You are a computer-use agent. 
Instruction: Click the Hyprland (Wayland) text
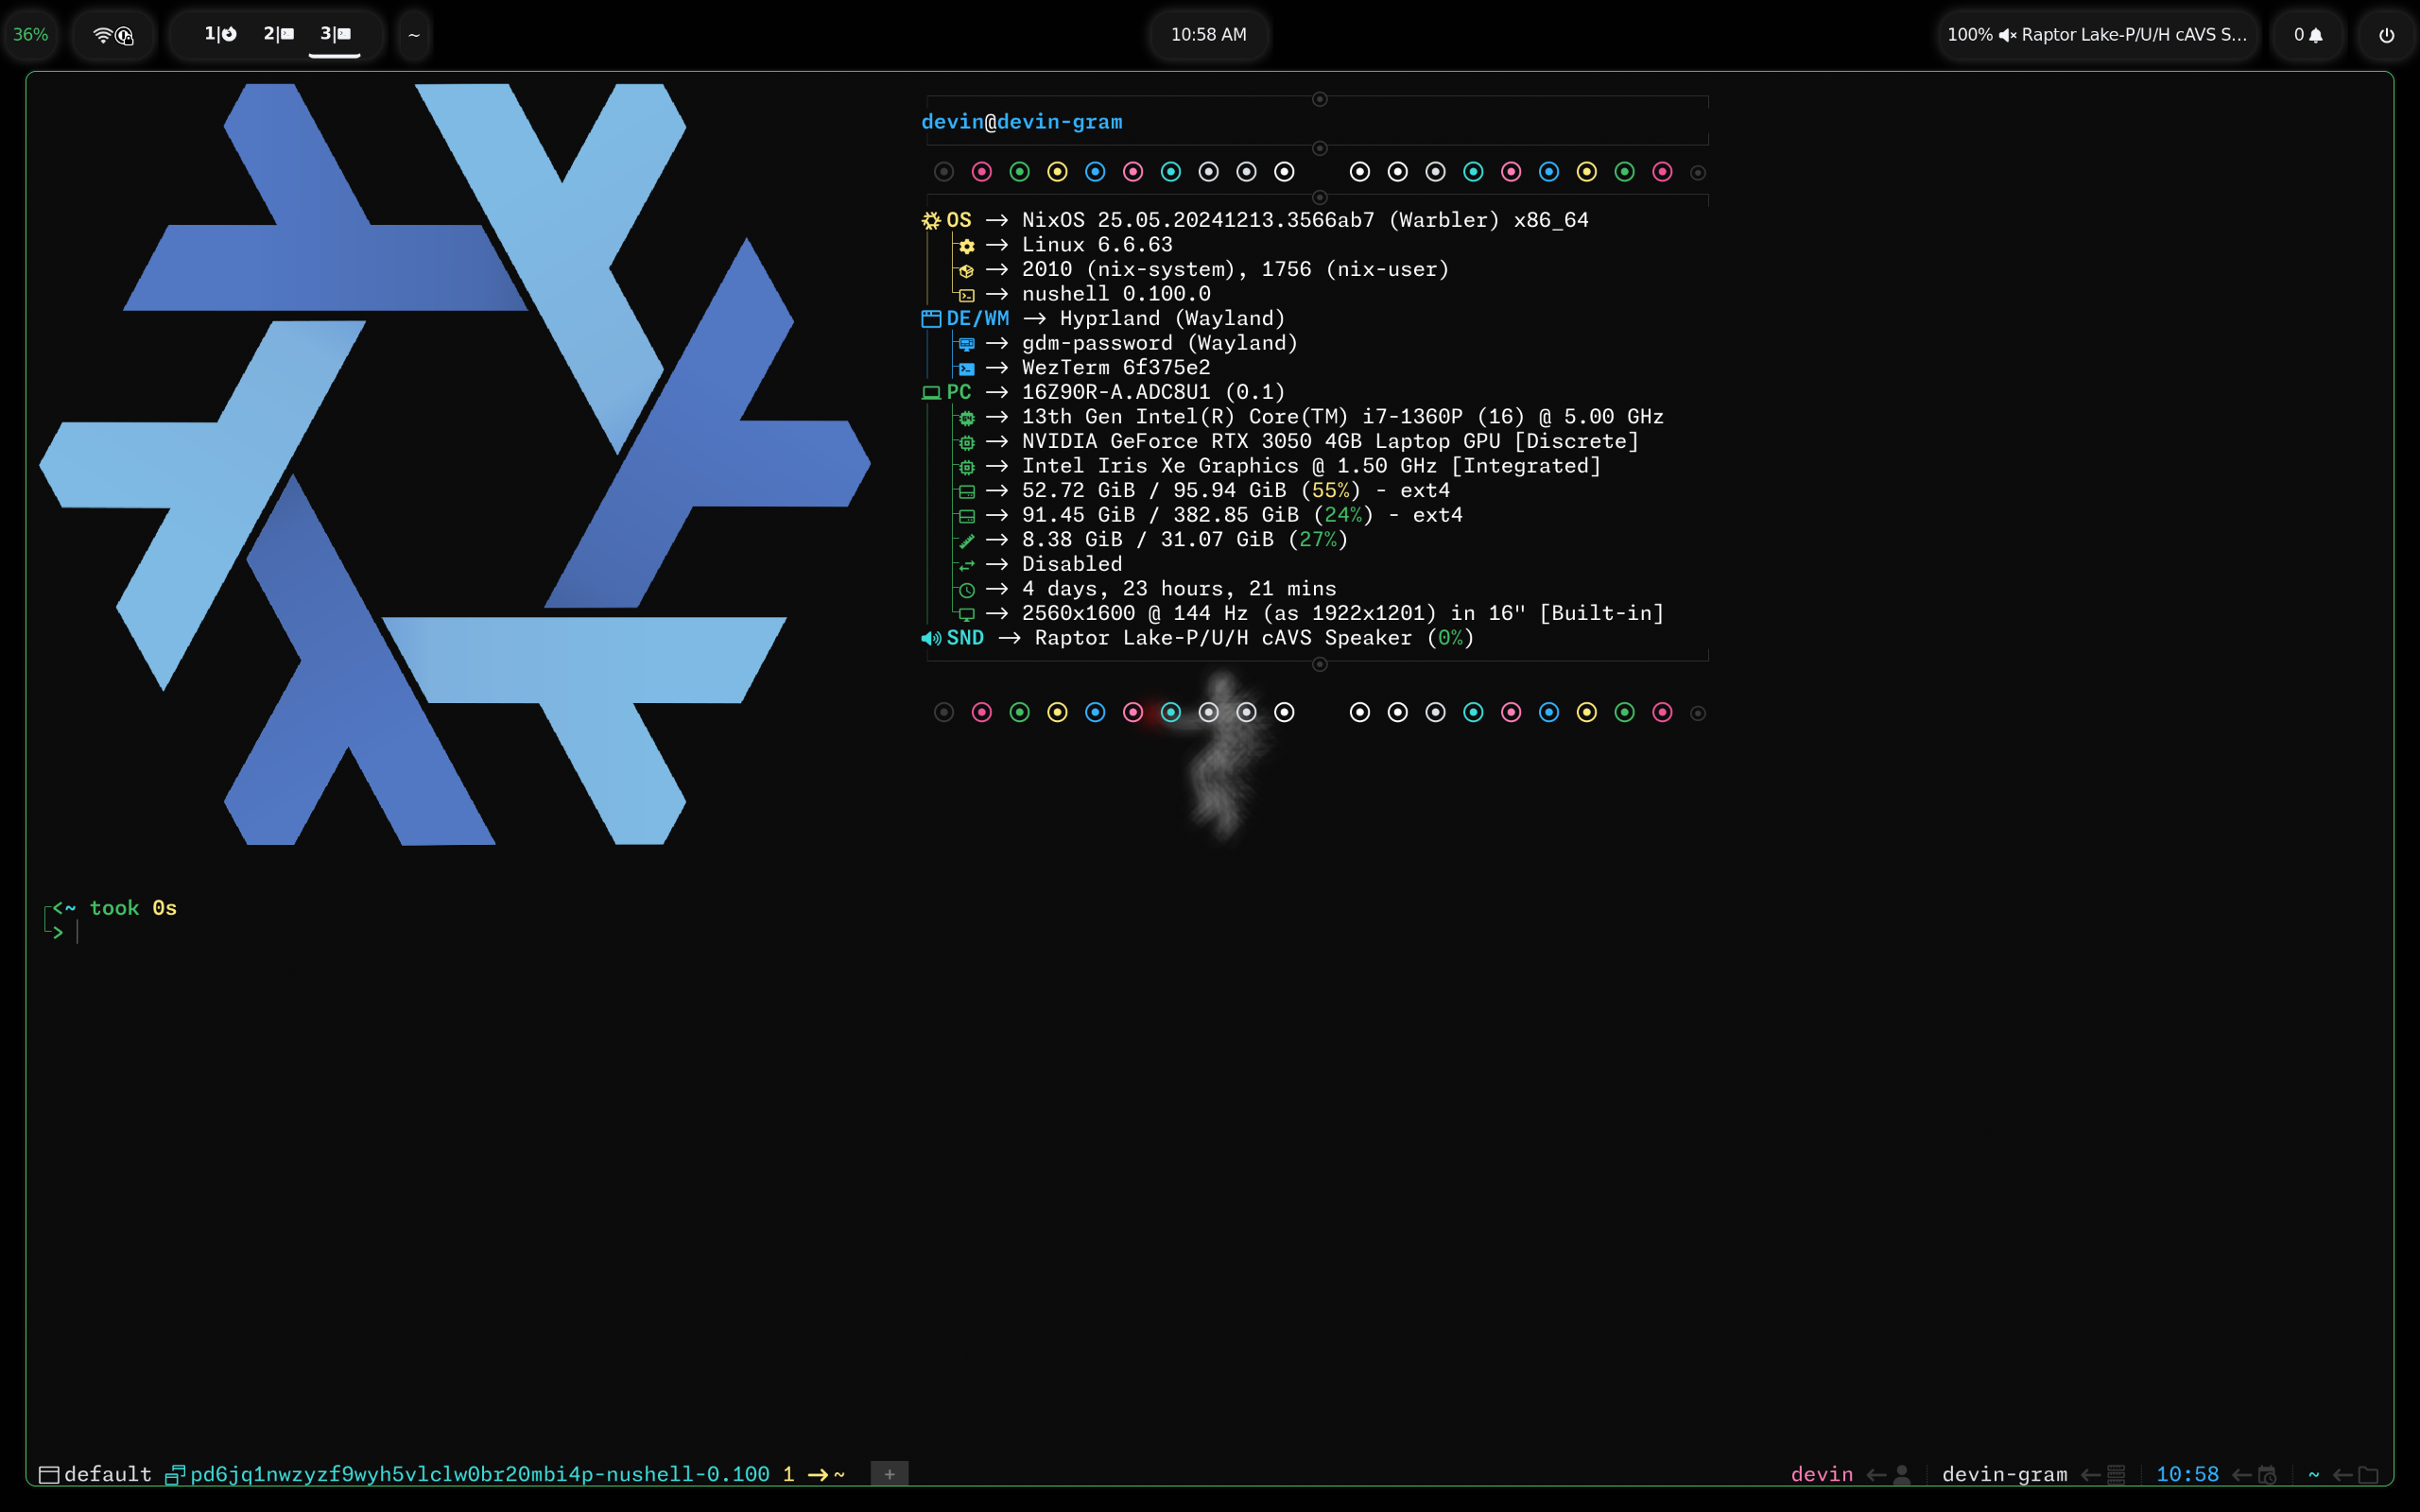tap(1172, 318)
